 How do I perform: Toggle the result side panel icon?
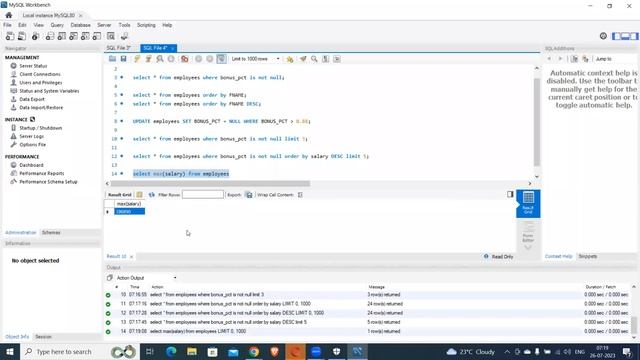click(x=510, y=194)
